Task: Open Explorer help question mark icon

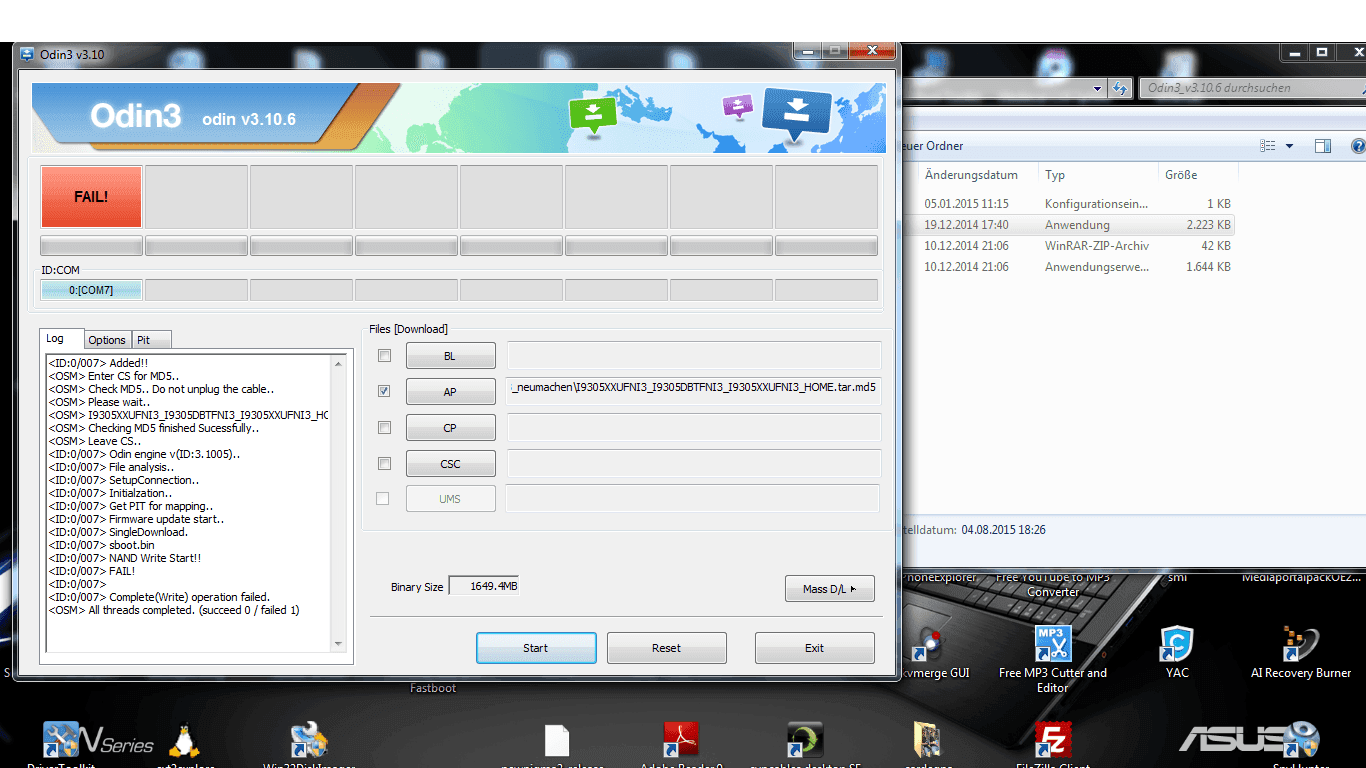Action: pos(1358,146)
